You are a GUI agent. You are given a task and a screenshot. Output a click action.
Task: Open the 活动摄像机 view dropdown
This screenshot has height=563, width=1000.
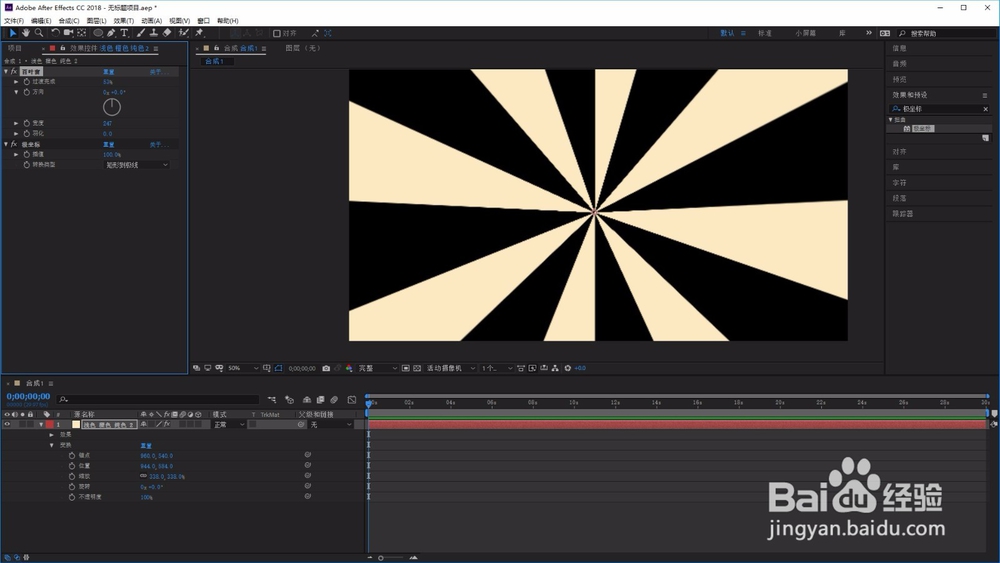(451, 368)
